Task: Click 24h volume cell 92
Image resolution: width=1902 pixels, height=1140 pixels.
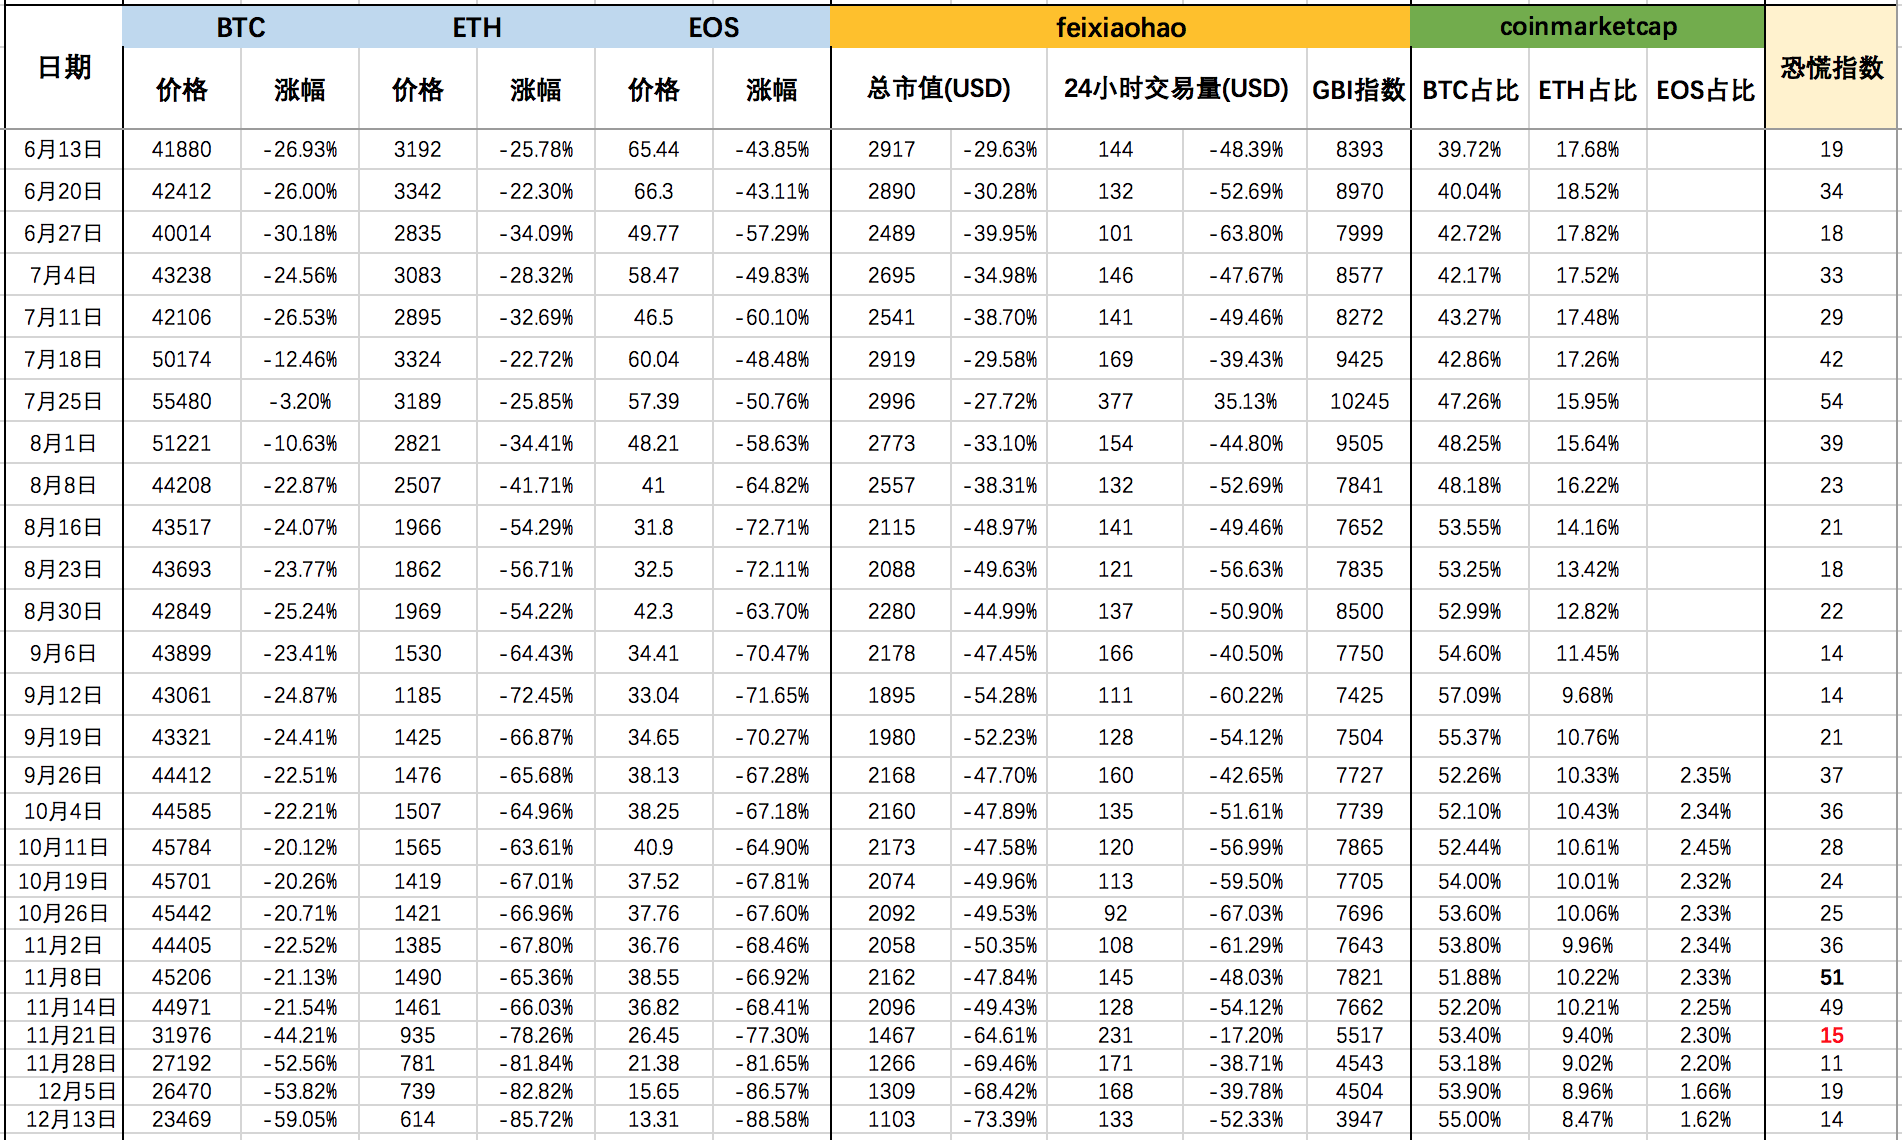Action: 1115,913
